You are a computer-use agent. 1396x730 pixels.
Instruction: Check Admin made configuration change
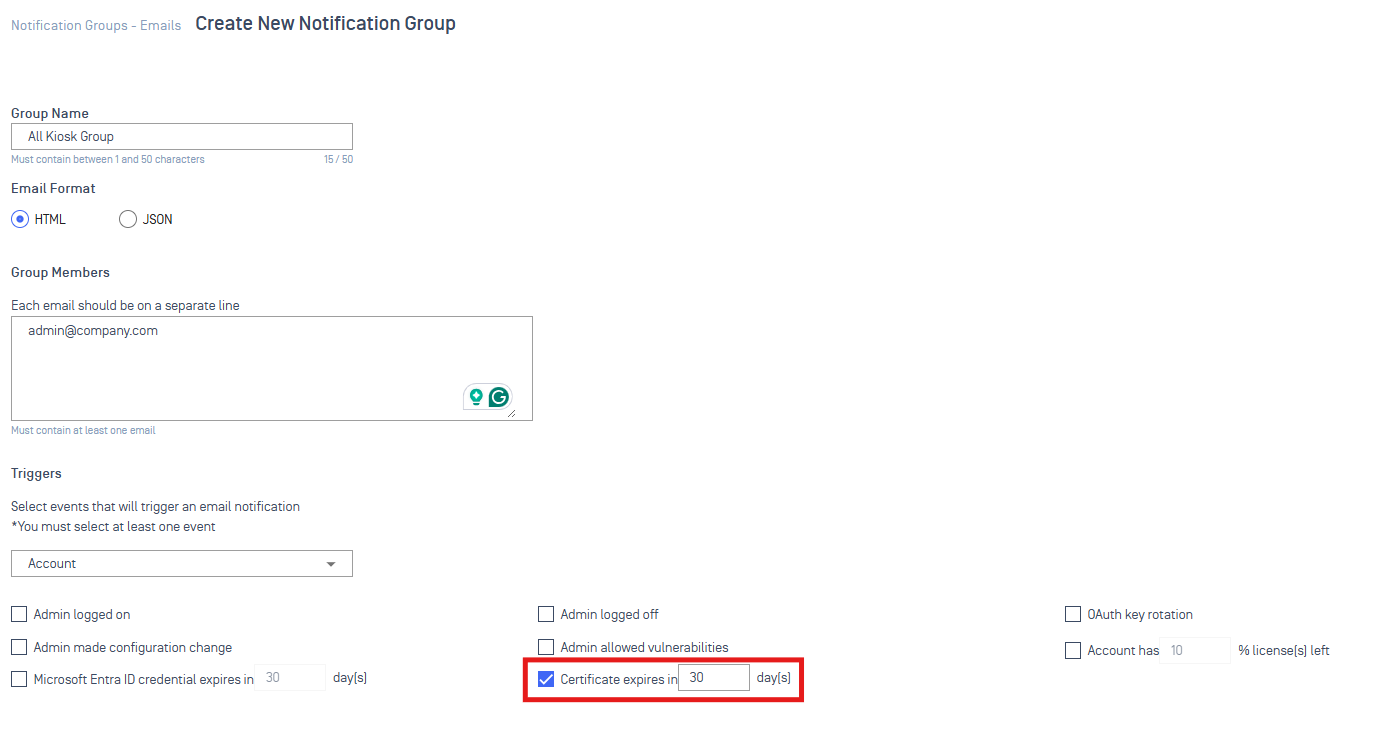19,647
